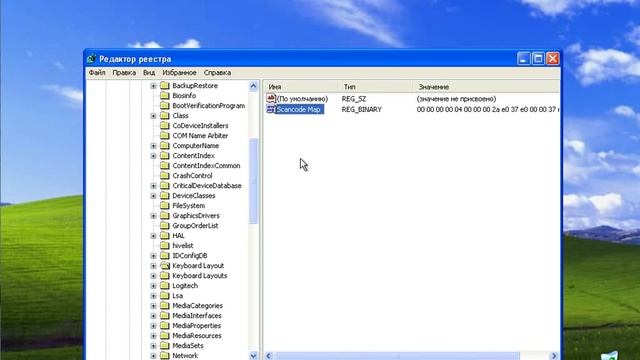Maximize the Редактор реестра window

coord(538,59)
